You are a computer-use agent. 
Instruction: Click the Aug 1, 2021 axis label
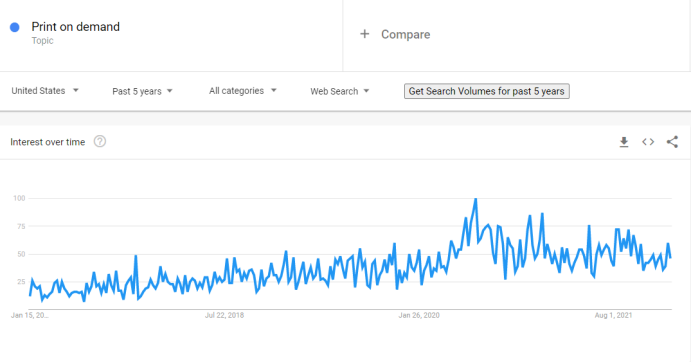[613, 315]
